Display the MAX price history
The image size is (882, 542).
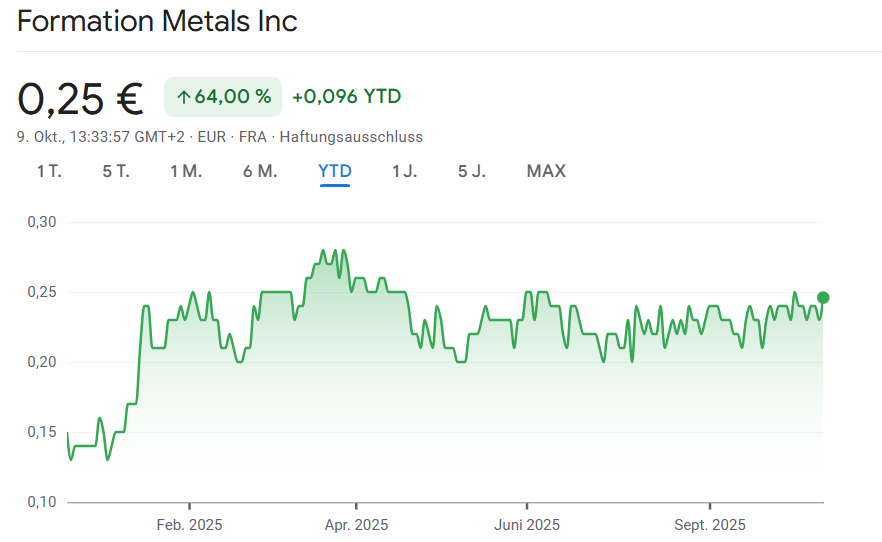pos(546,171)
